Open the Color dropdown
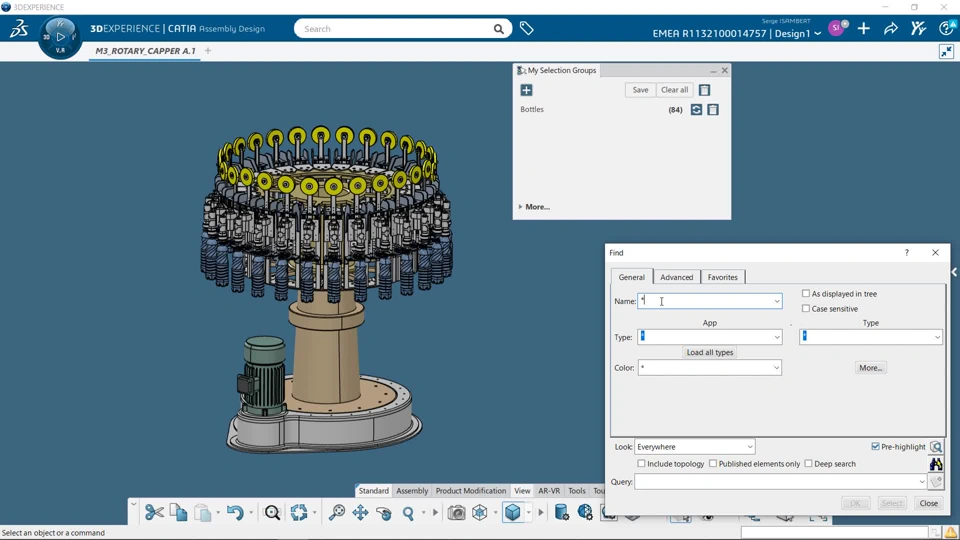Viewport: 960px width, 540px height. [776, 368]
